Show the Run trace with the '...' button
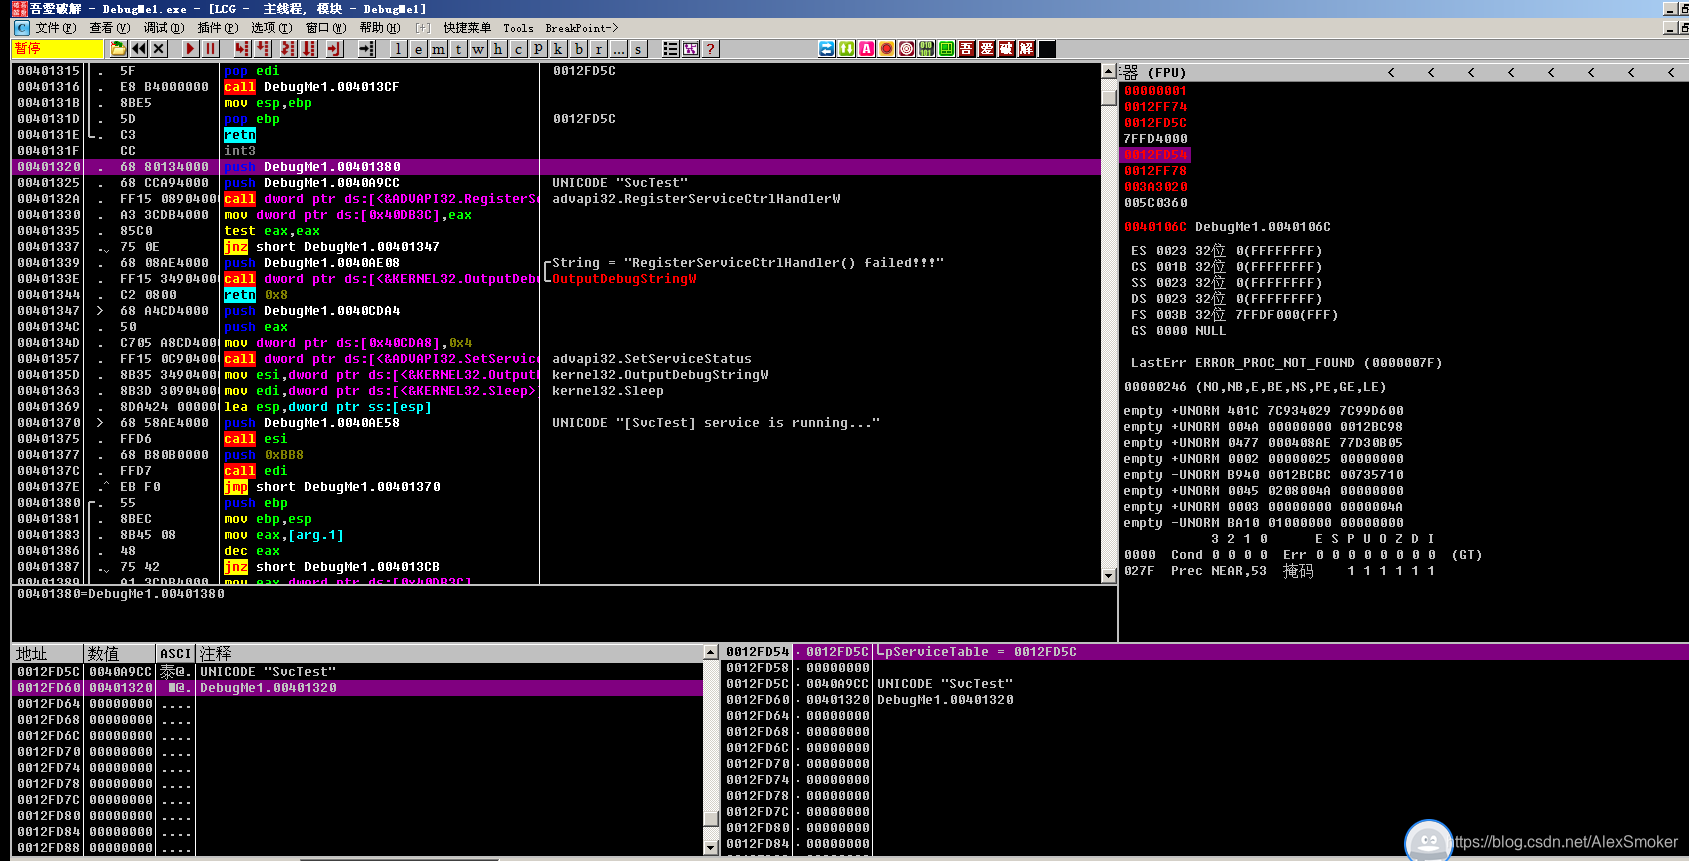This screenshot has height=861, width=1689. coord(618,48)
